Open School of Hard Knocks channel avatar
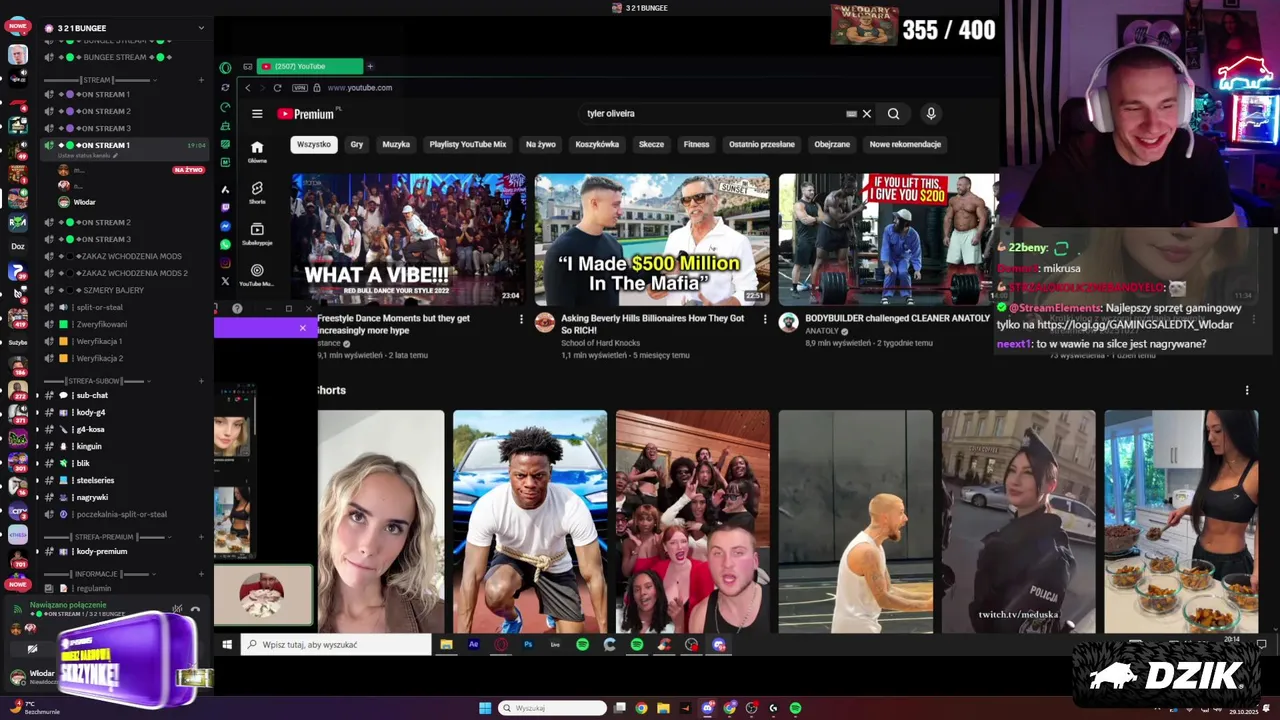Image resolution: width=1280 pixels, height=720 pixels. [x=545, y=322]
